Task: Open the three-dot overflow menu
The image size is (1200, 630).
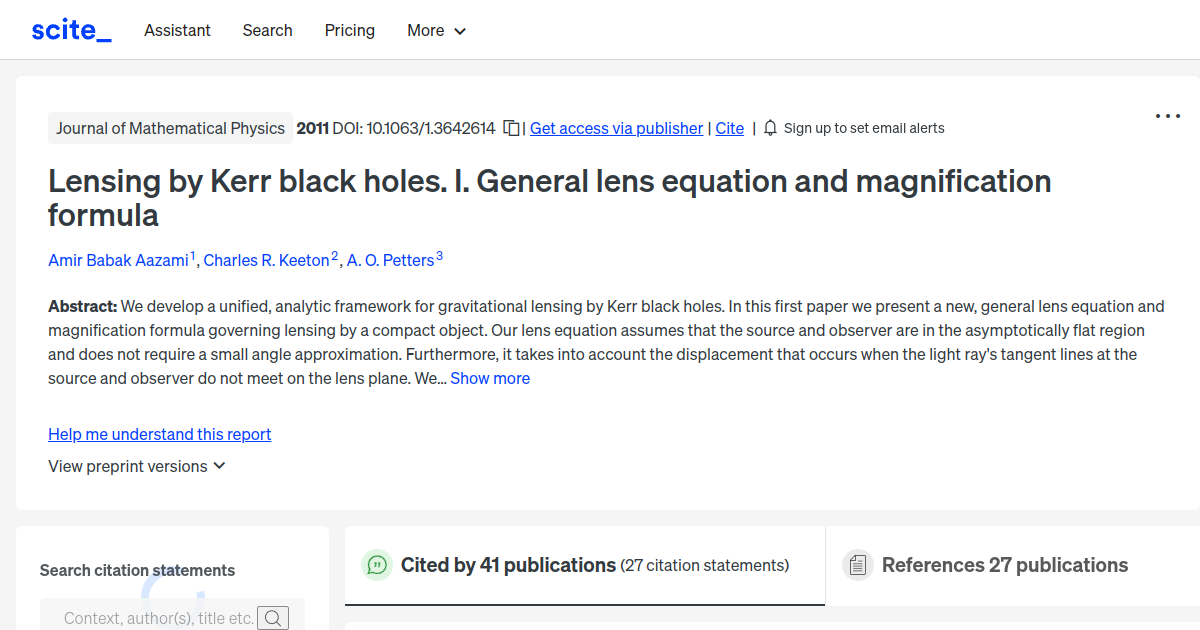Action: click(x=1167, y=116)
